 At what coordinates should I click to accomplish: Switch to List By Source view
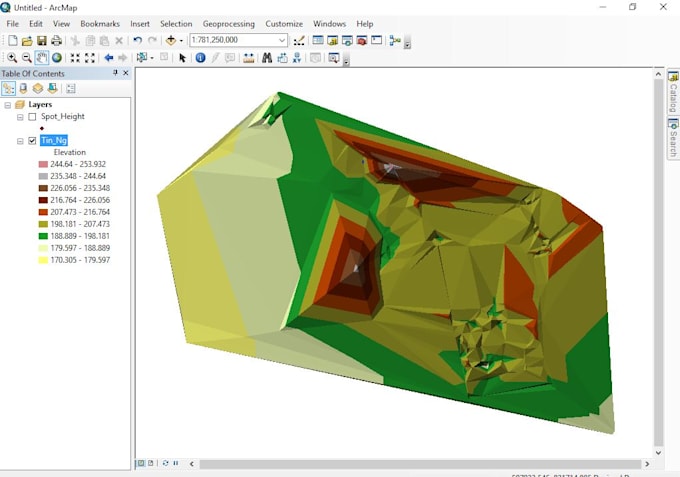click(23, 88)
